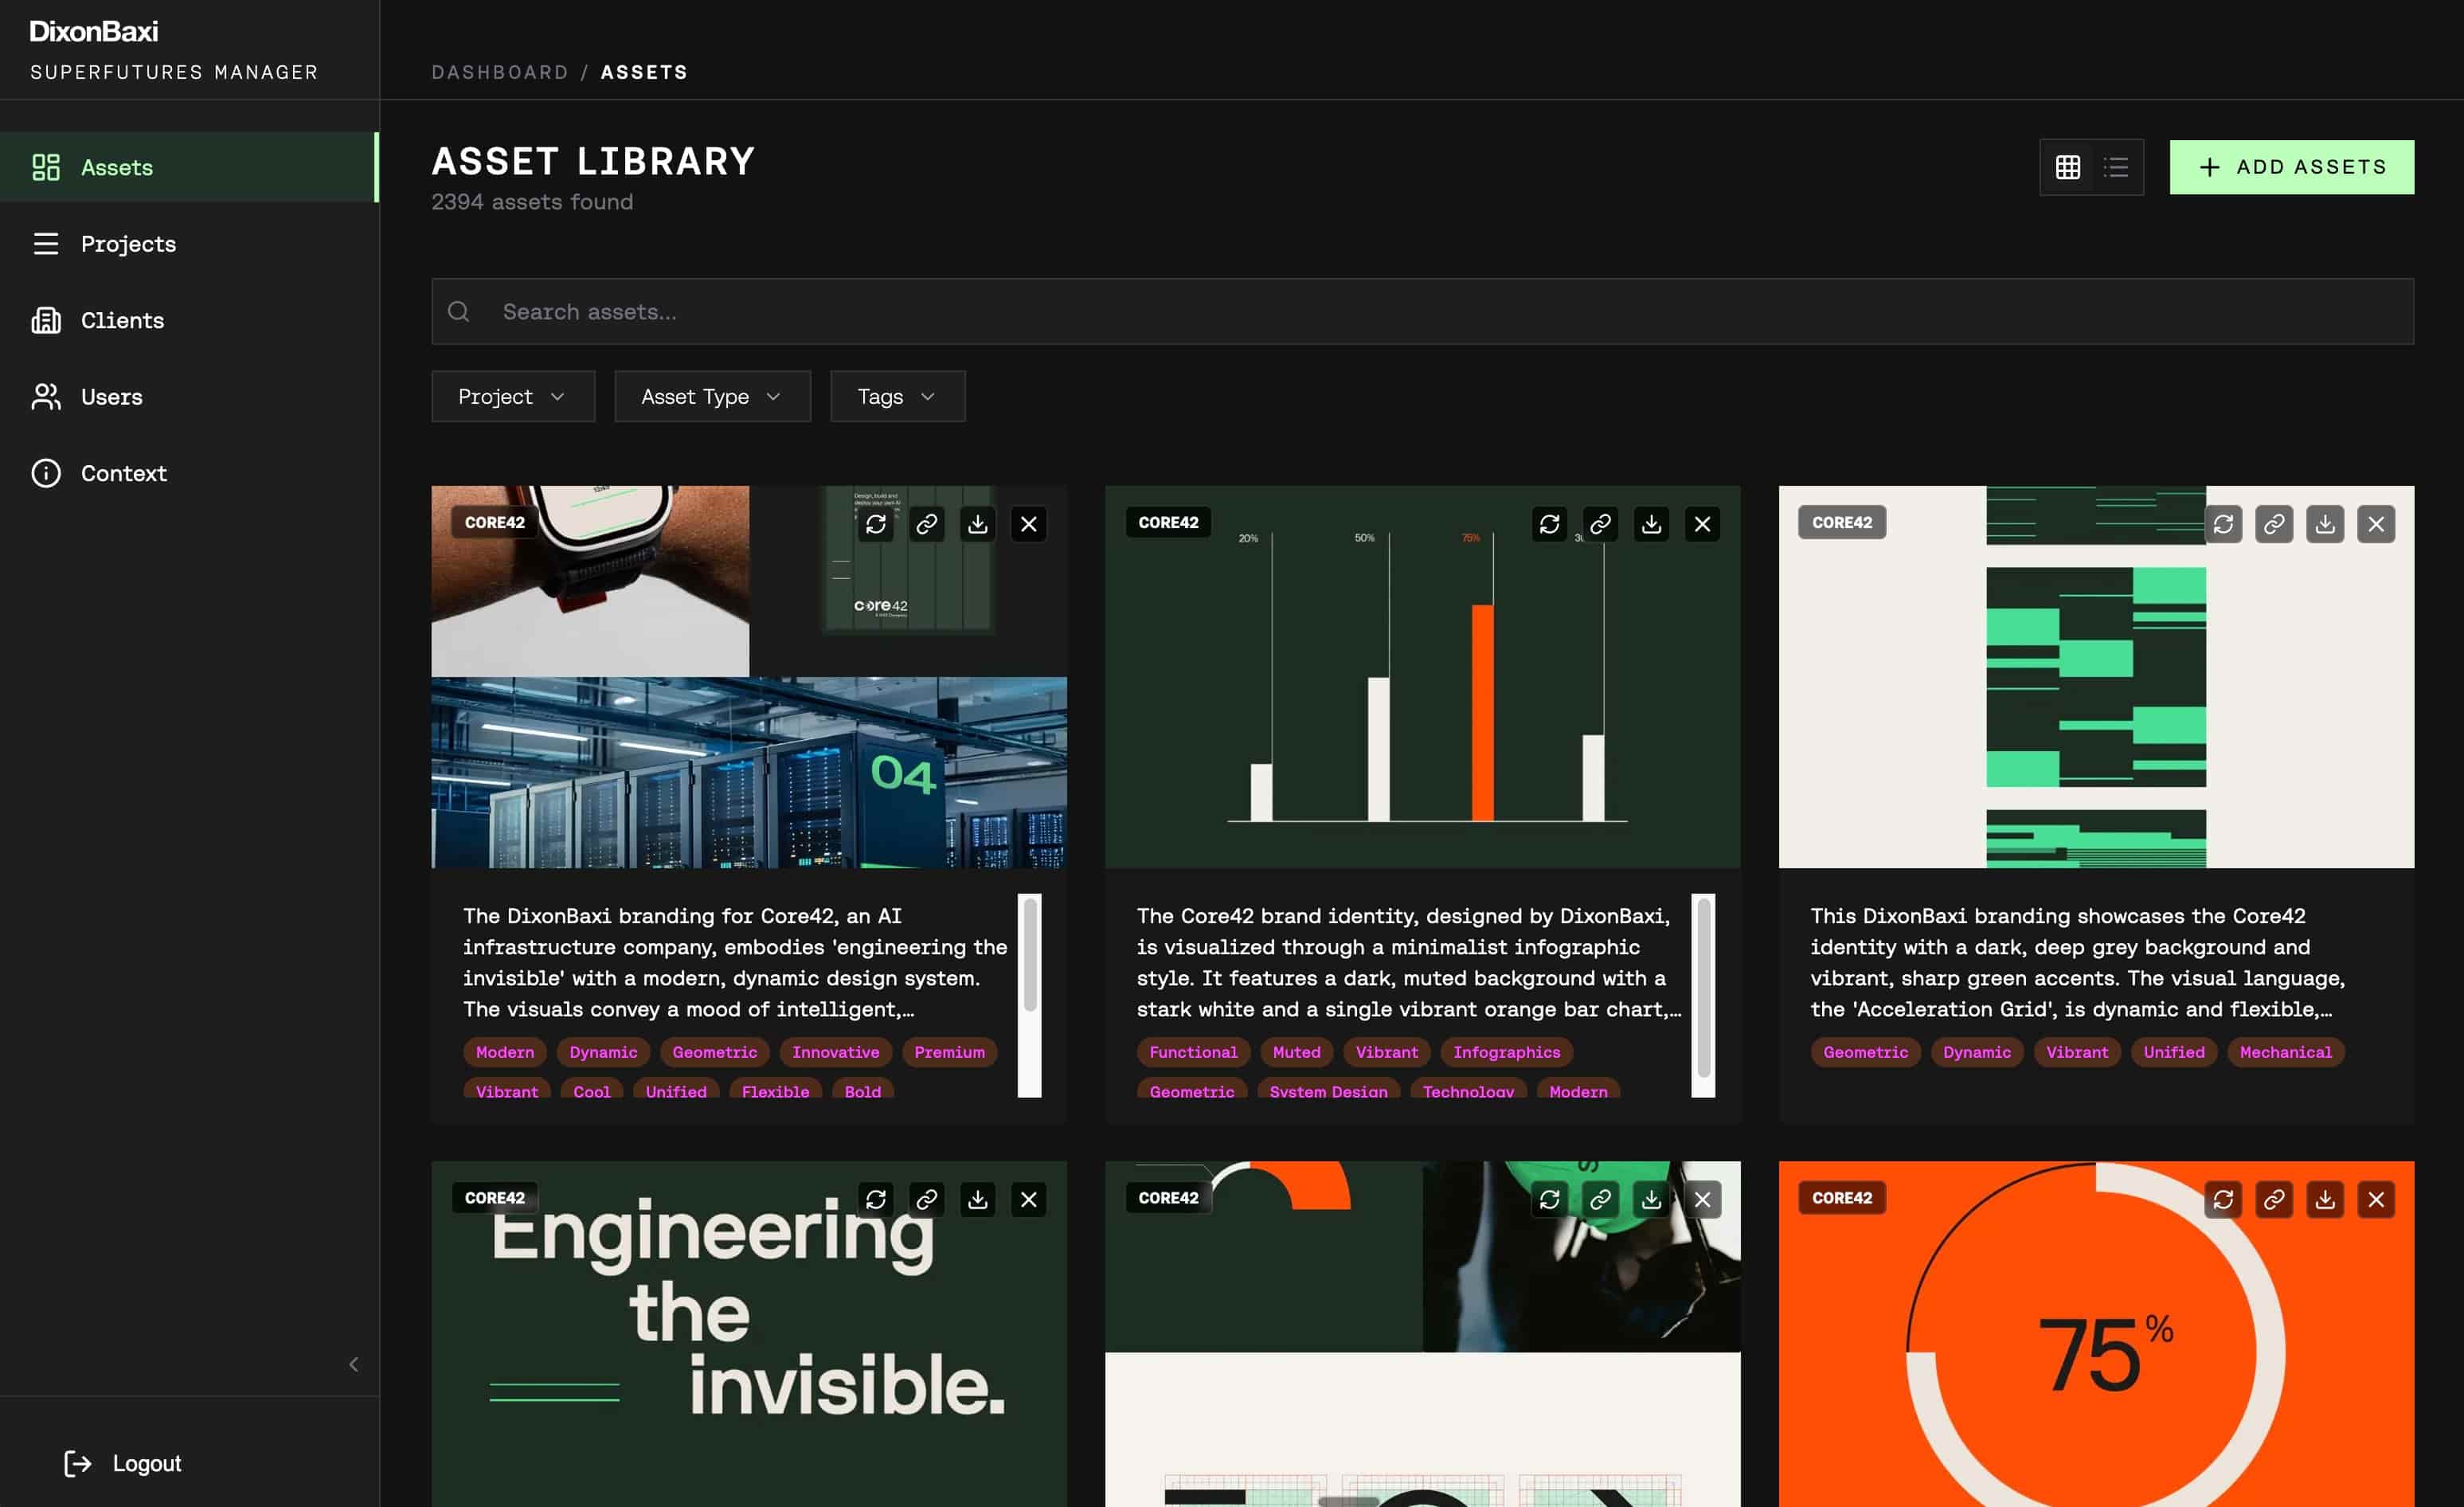Copy link for the Acceleration Grid asset
This screenshot has height=1507, width=2464.
2275,524
